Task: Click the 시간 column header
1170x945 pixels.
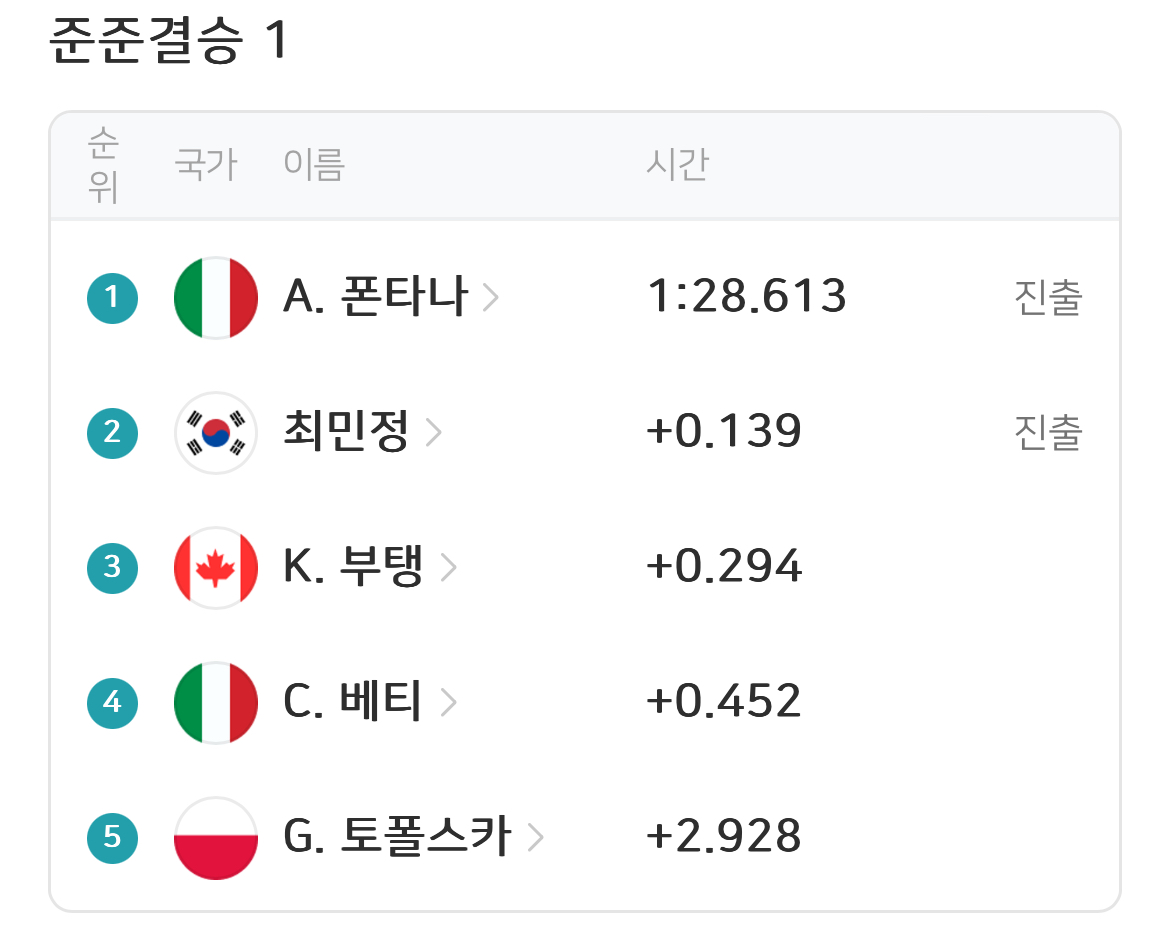Action: tap(677, 164)
